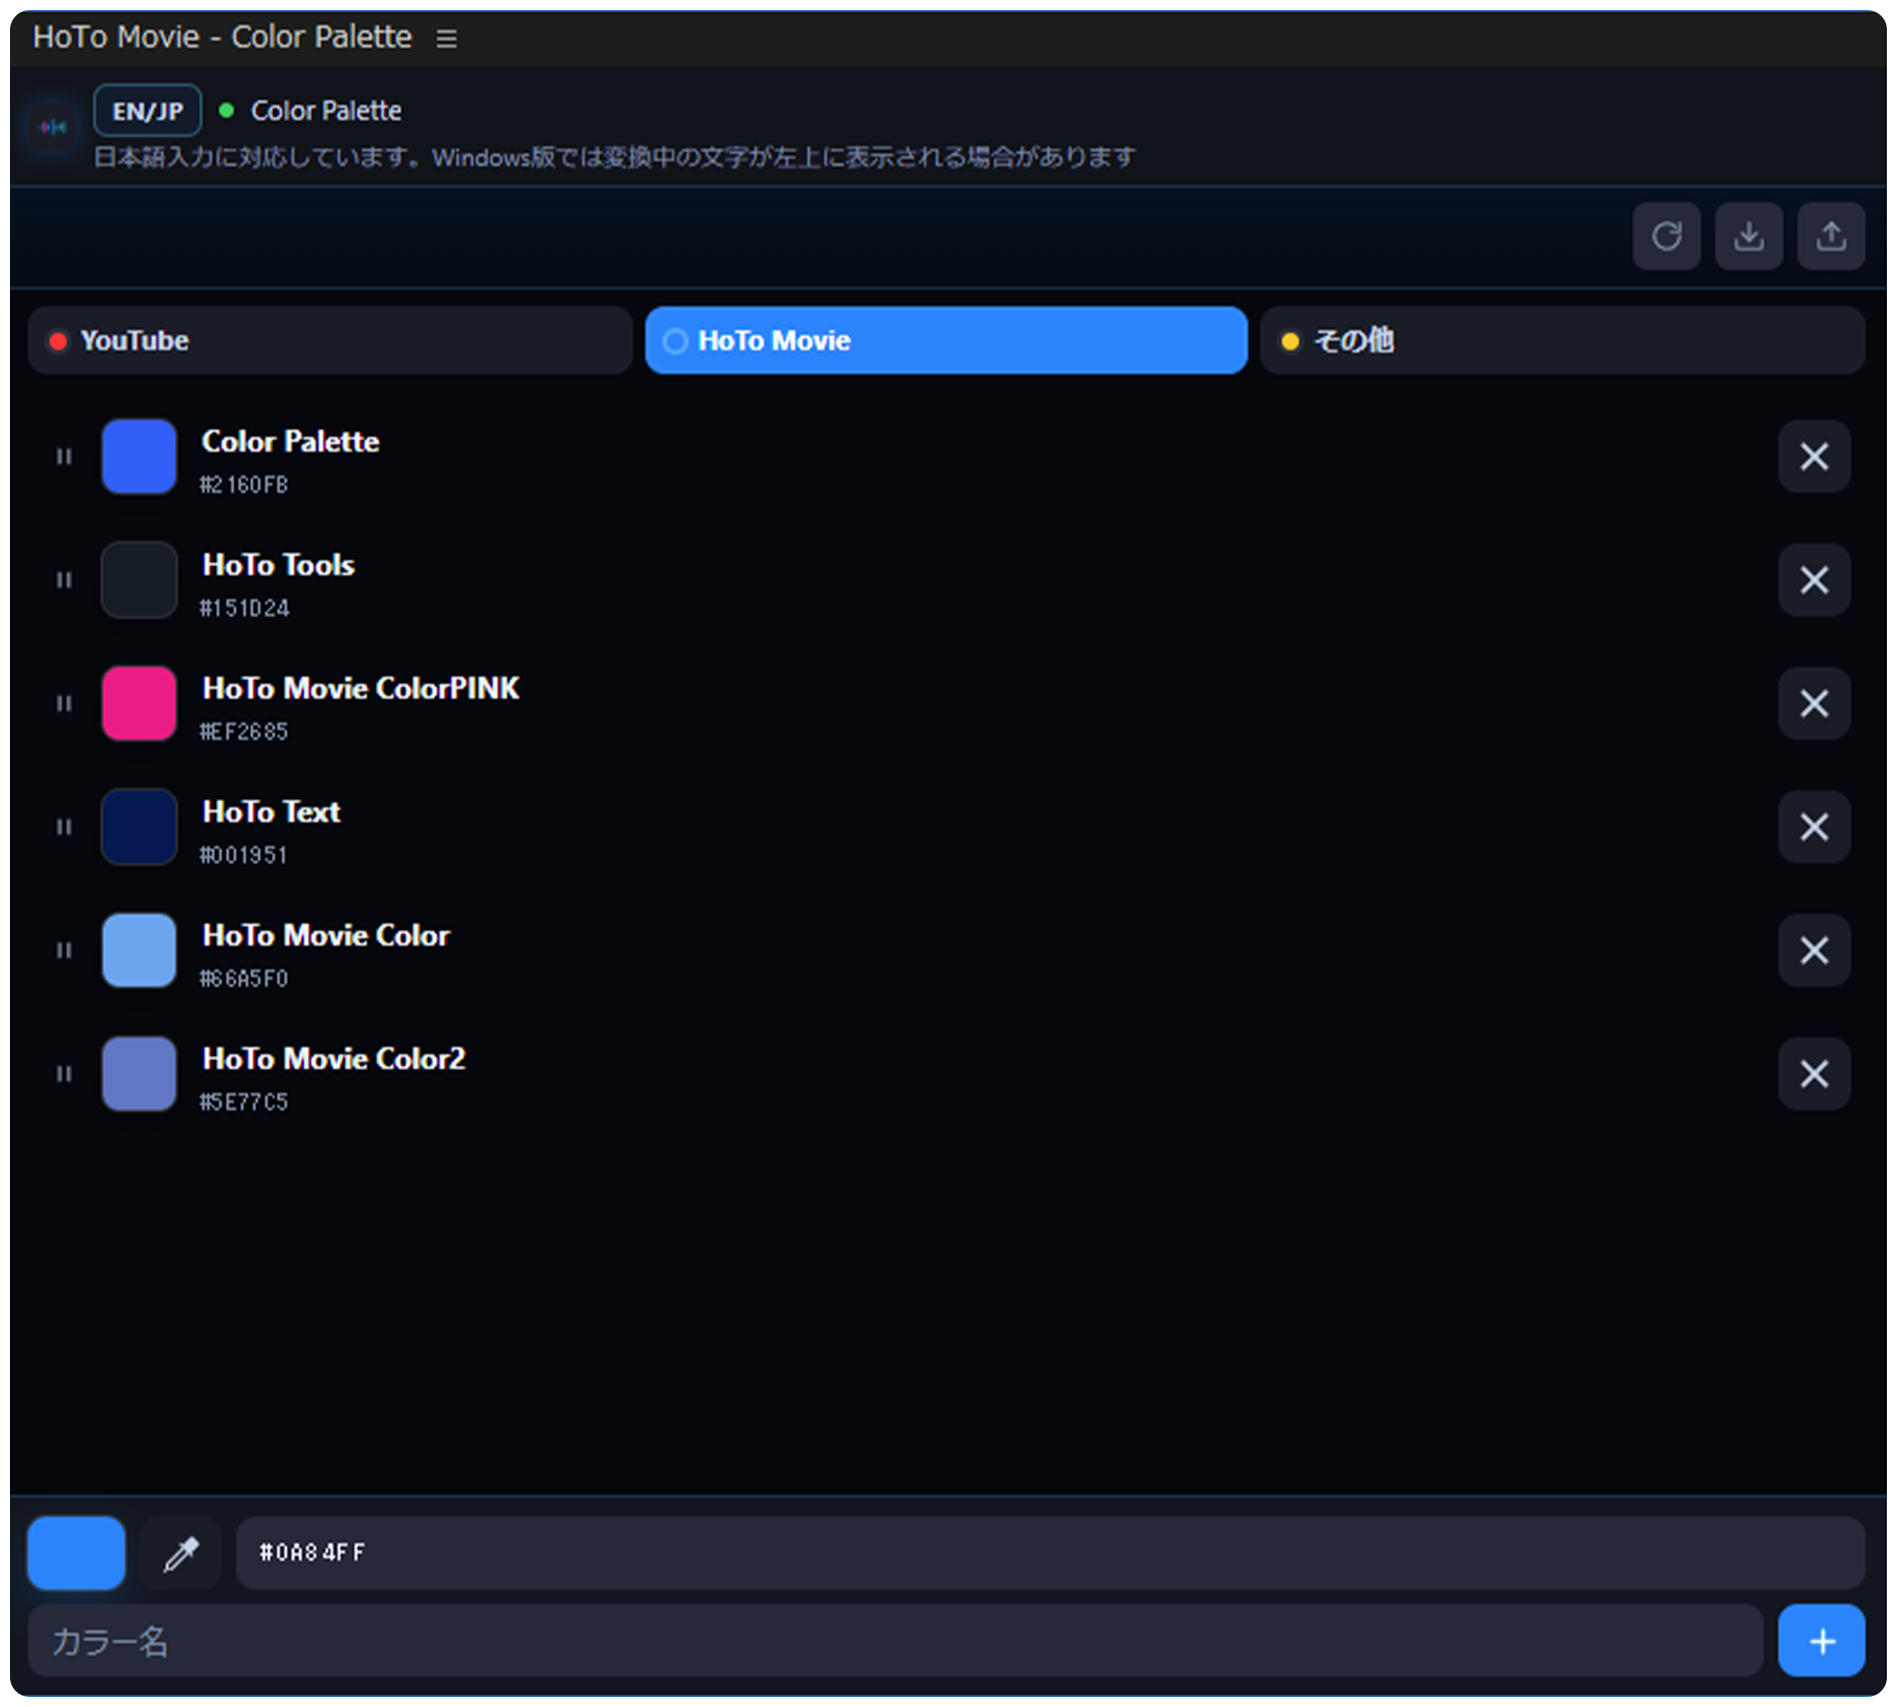Click hex code #66A5F0
1897x1707 pixels.
(244, 979)
